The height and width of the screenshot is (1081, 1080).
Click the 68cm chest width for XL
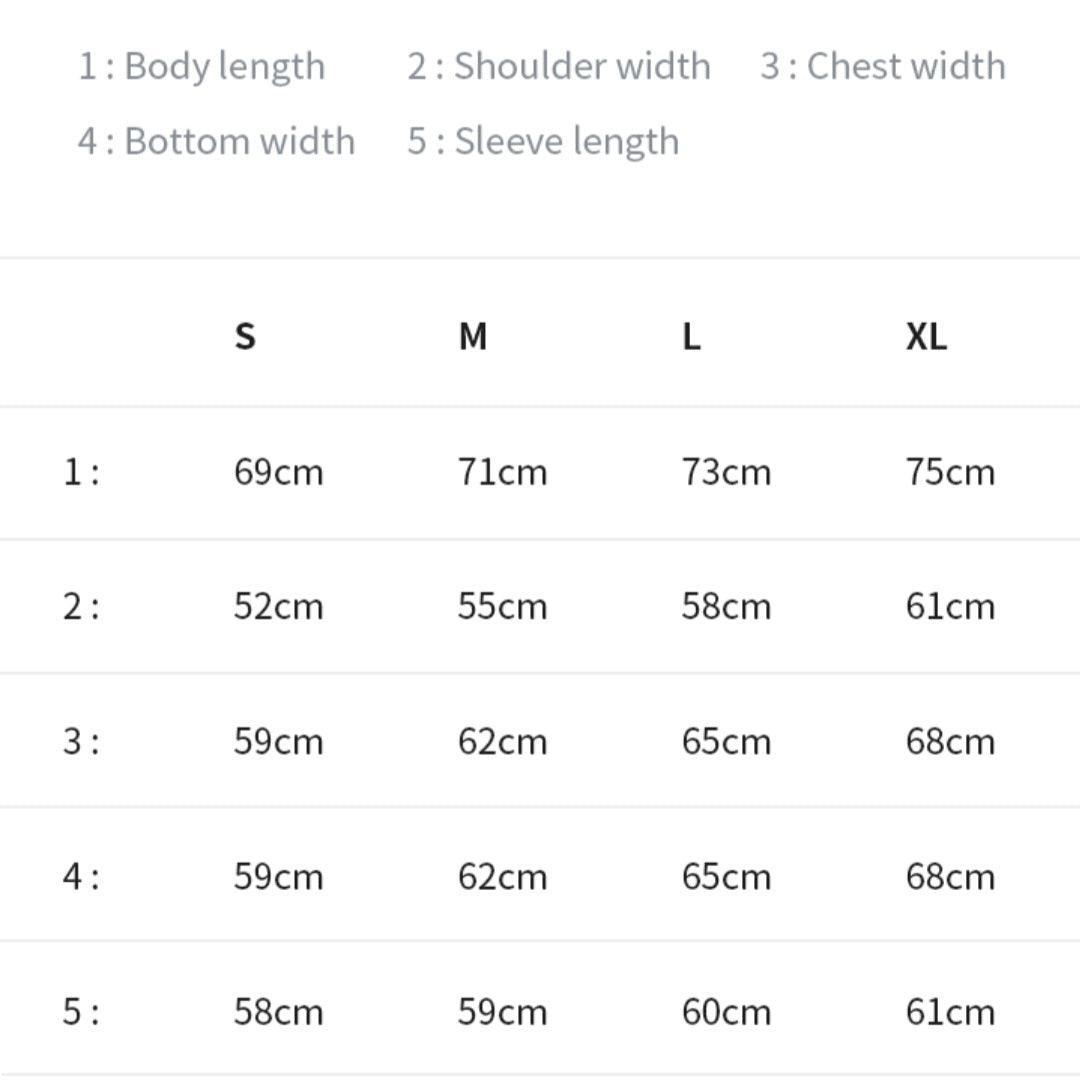(950, 741)
